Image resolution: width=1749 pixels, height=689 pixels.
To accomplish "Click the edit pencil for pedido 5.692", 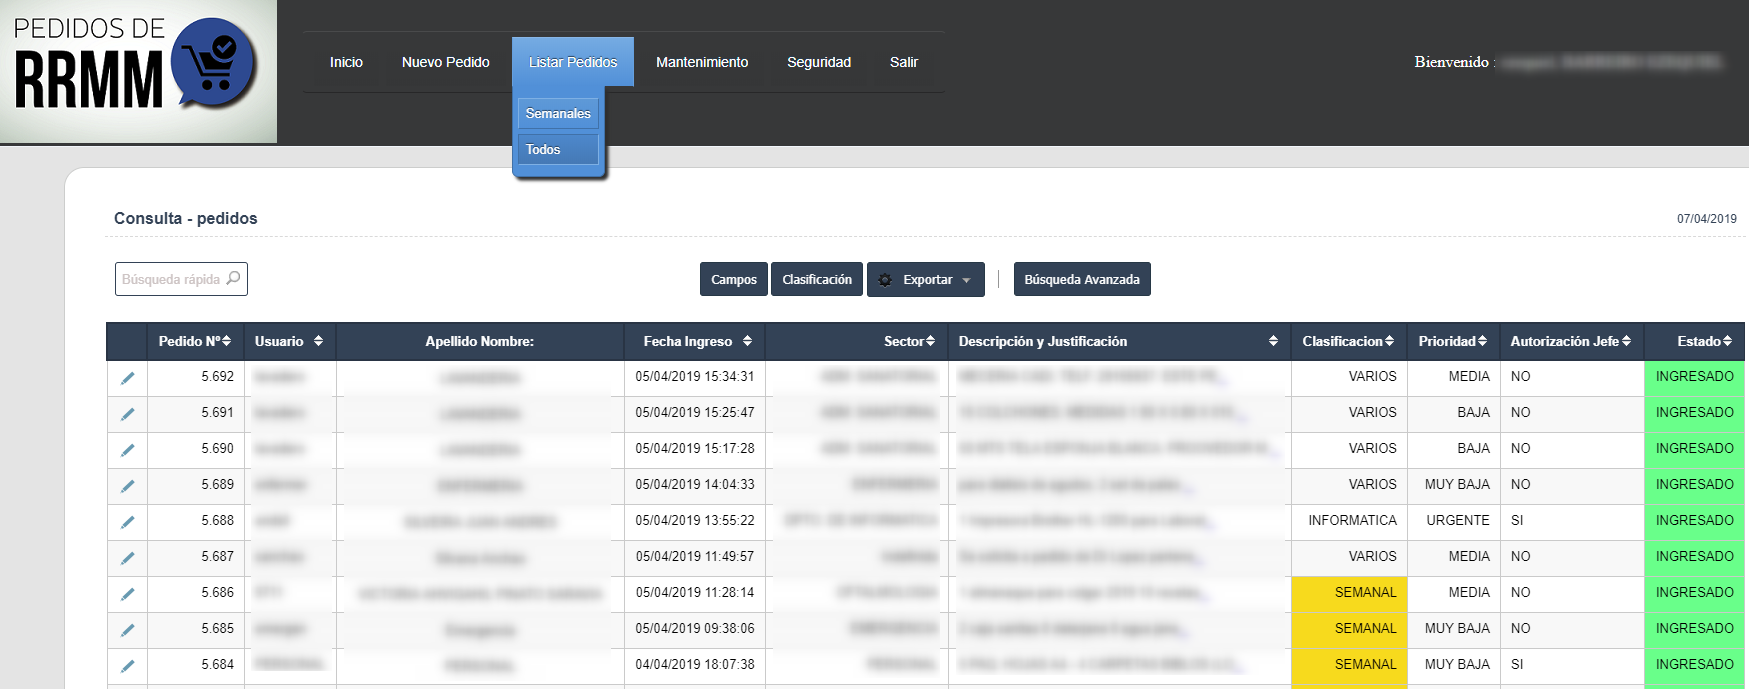I will point(127,378).
